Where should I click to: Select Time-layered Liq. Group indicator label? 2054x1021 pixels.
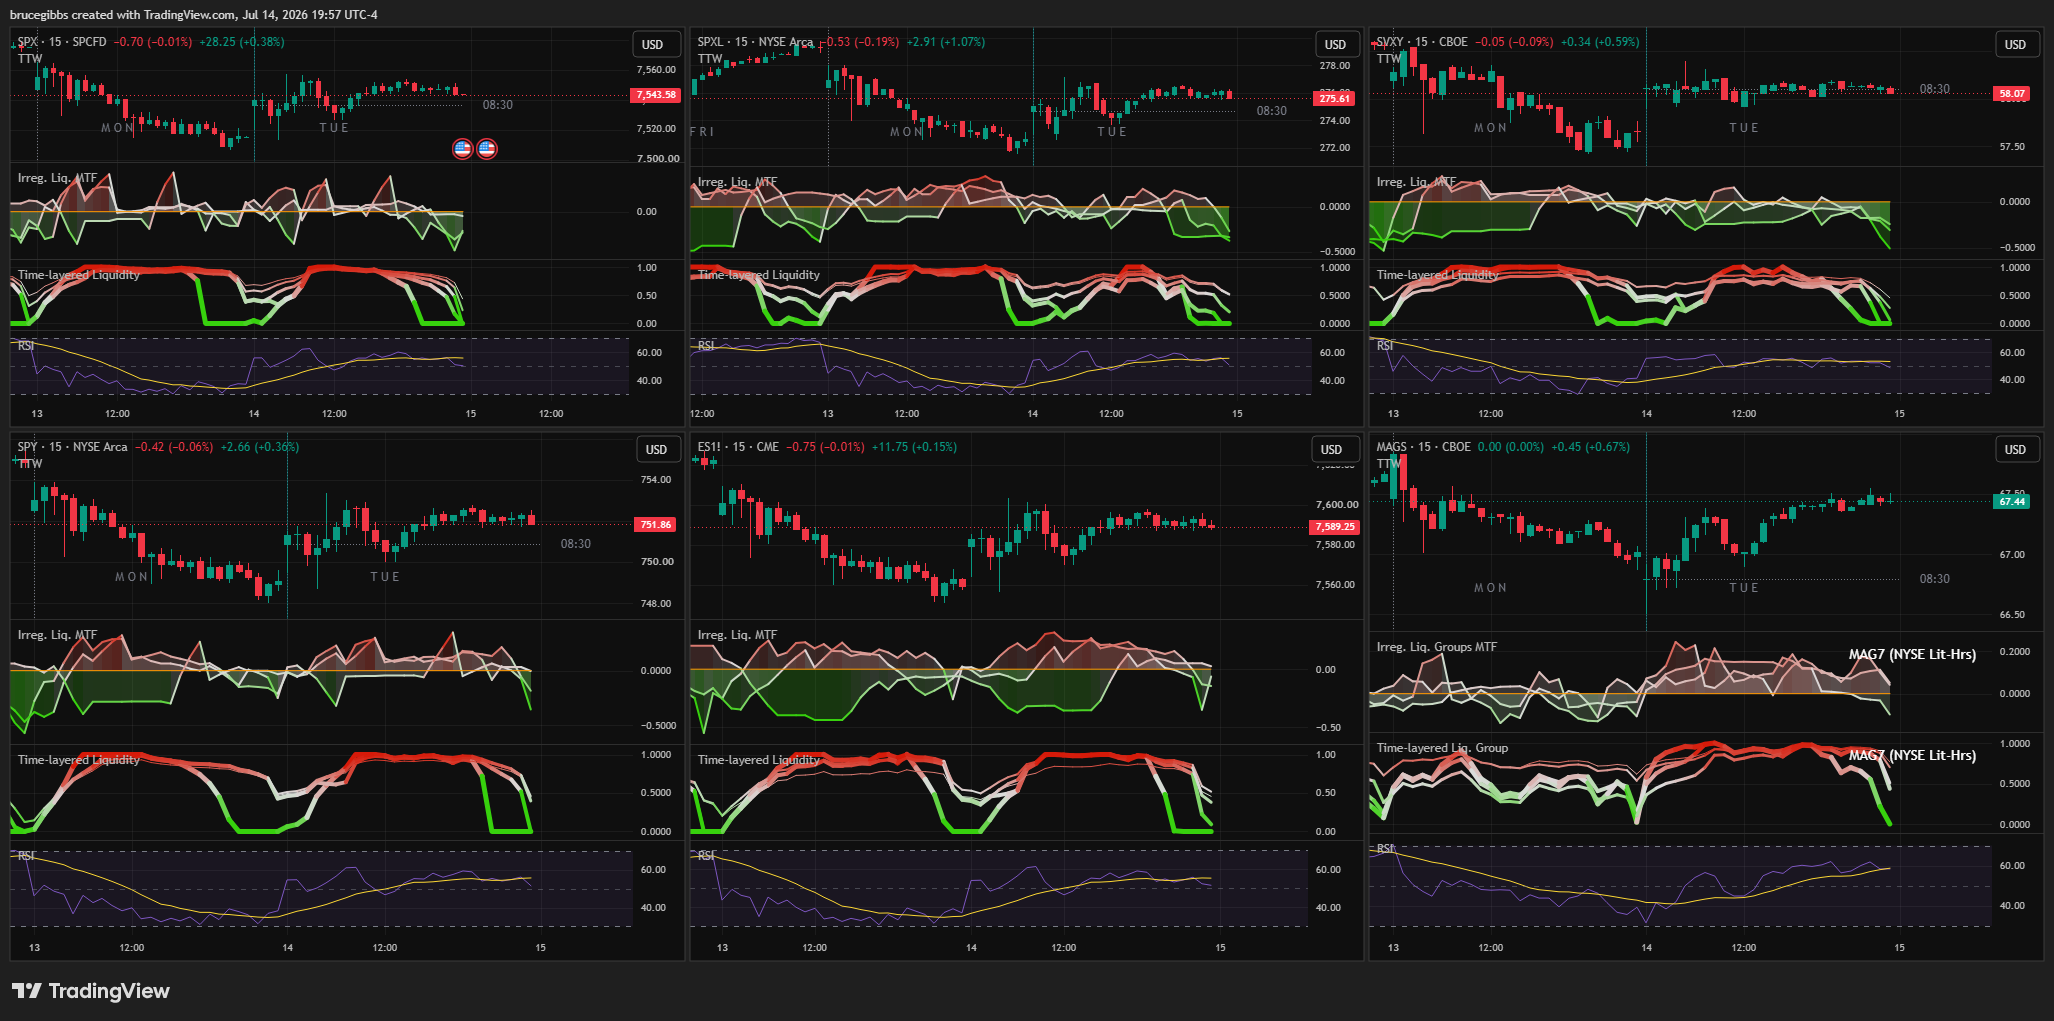click(x=1442, y=748)
